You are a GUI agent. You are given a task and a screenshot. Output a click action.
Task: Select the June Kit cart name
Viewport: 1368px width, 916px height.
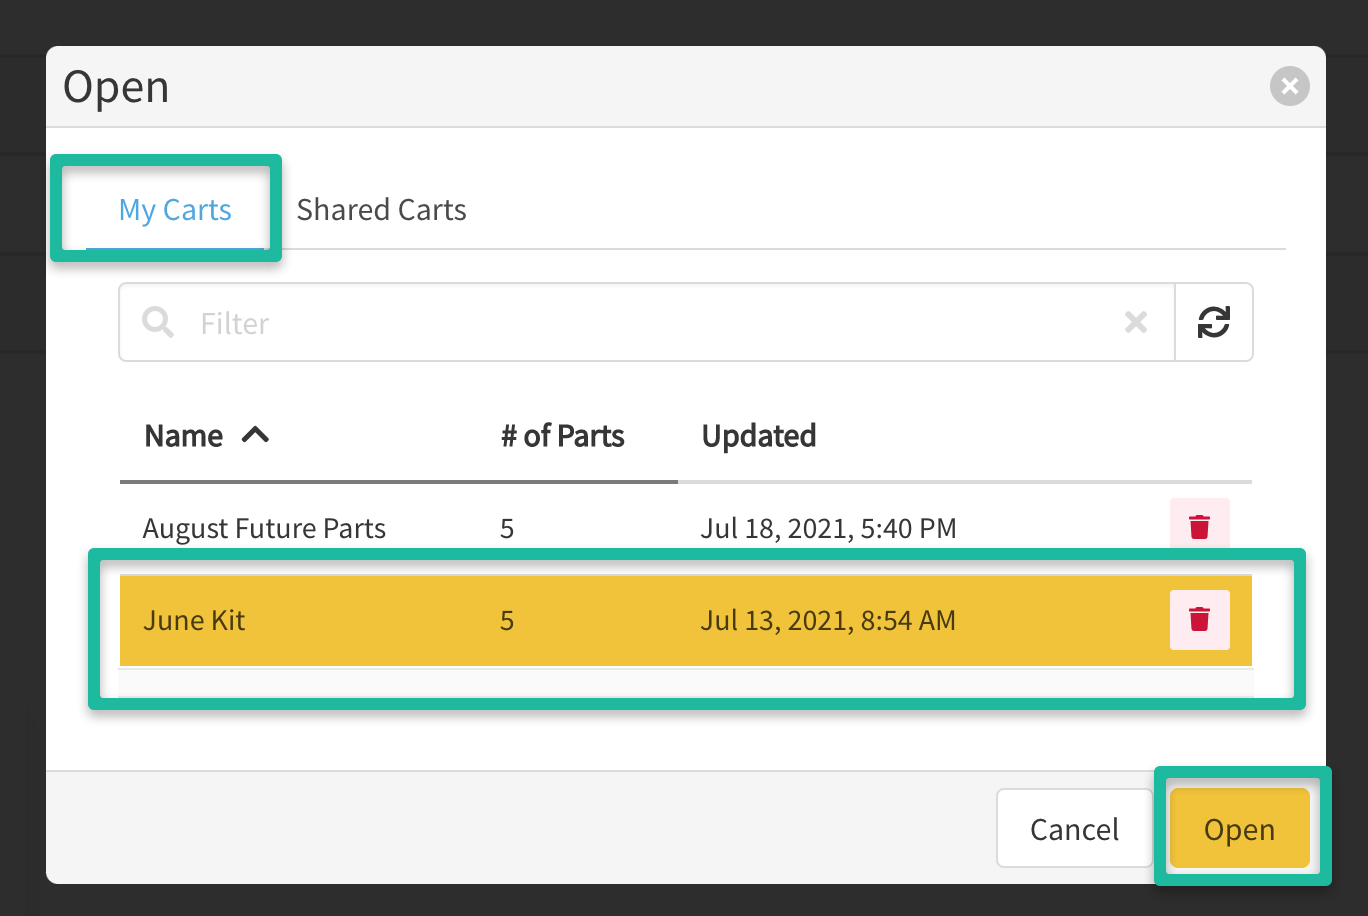(x=194, y=620)
